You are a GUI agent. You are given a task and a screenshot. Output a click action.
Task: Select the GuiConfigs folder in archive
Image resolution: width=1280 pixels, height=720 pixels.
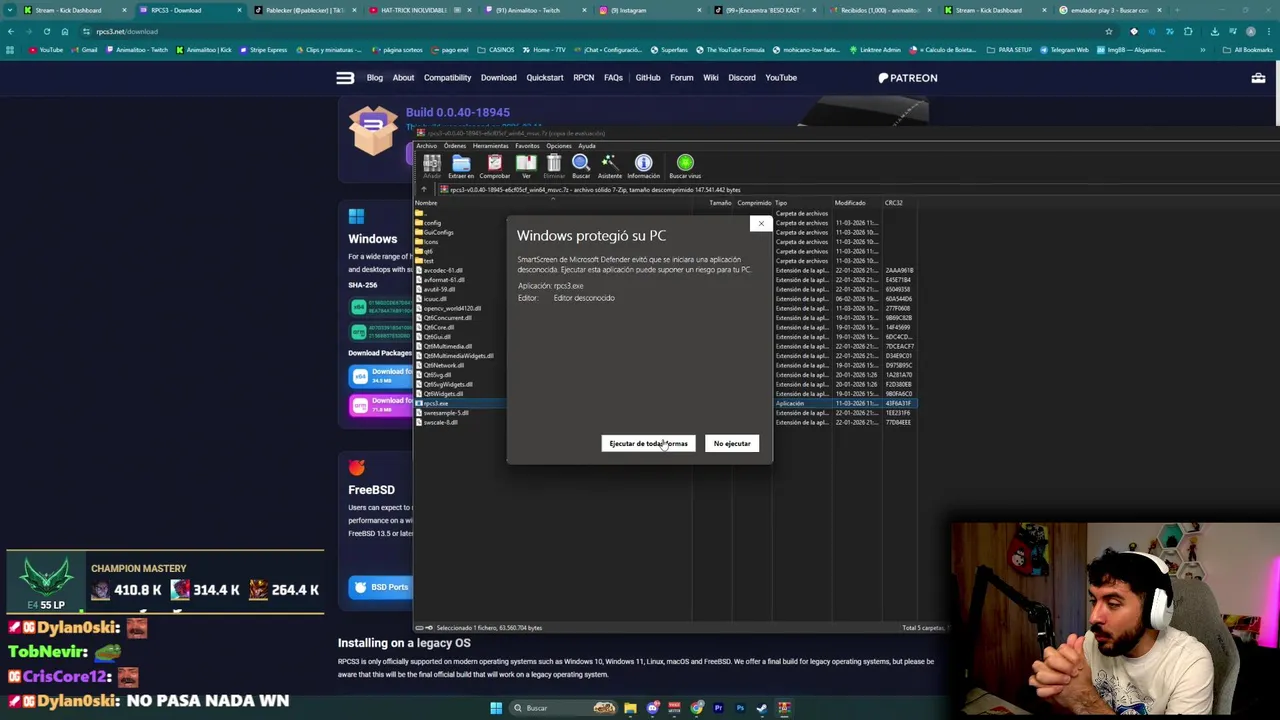click(438, 232)
